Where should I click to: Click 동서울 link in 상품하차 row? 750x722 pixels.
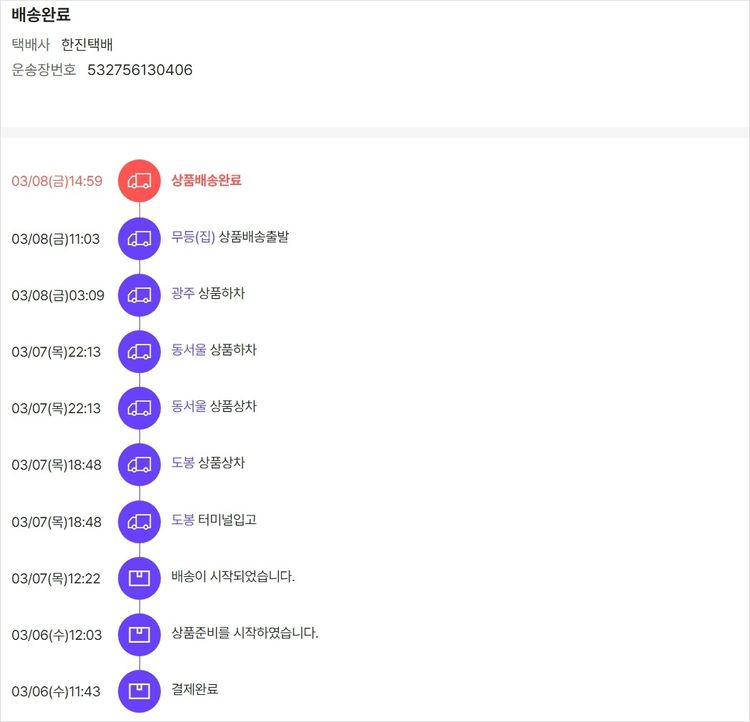pos(189,350)
